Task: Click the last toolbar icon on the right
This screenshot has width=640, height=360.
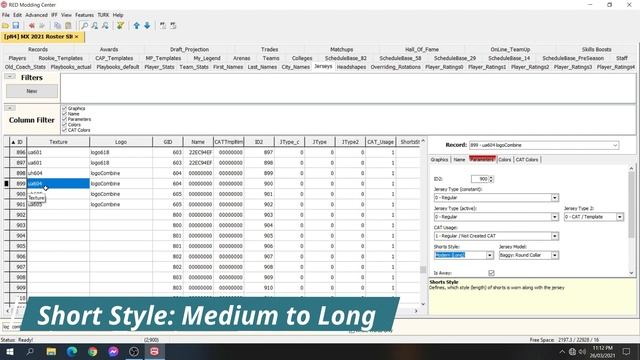Action: [x=173, y=26]
